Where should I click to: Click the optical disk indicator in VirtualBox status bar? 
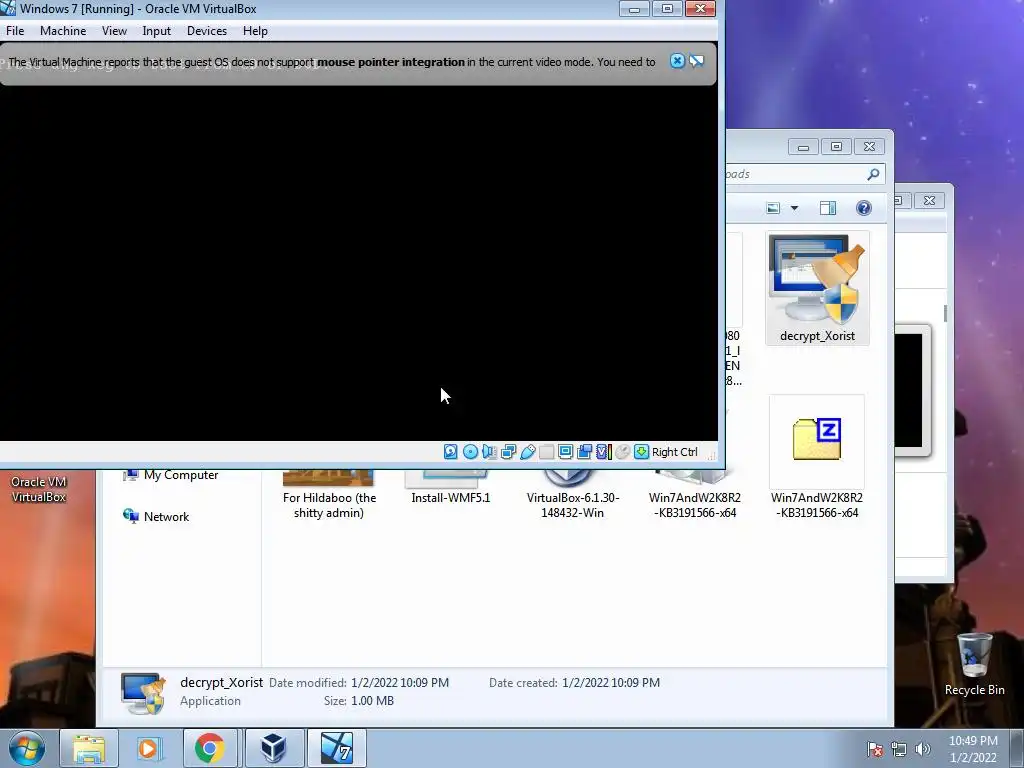pos(470,452)
